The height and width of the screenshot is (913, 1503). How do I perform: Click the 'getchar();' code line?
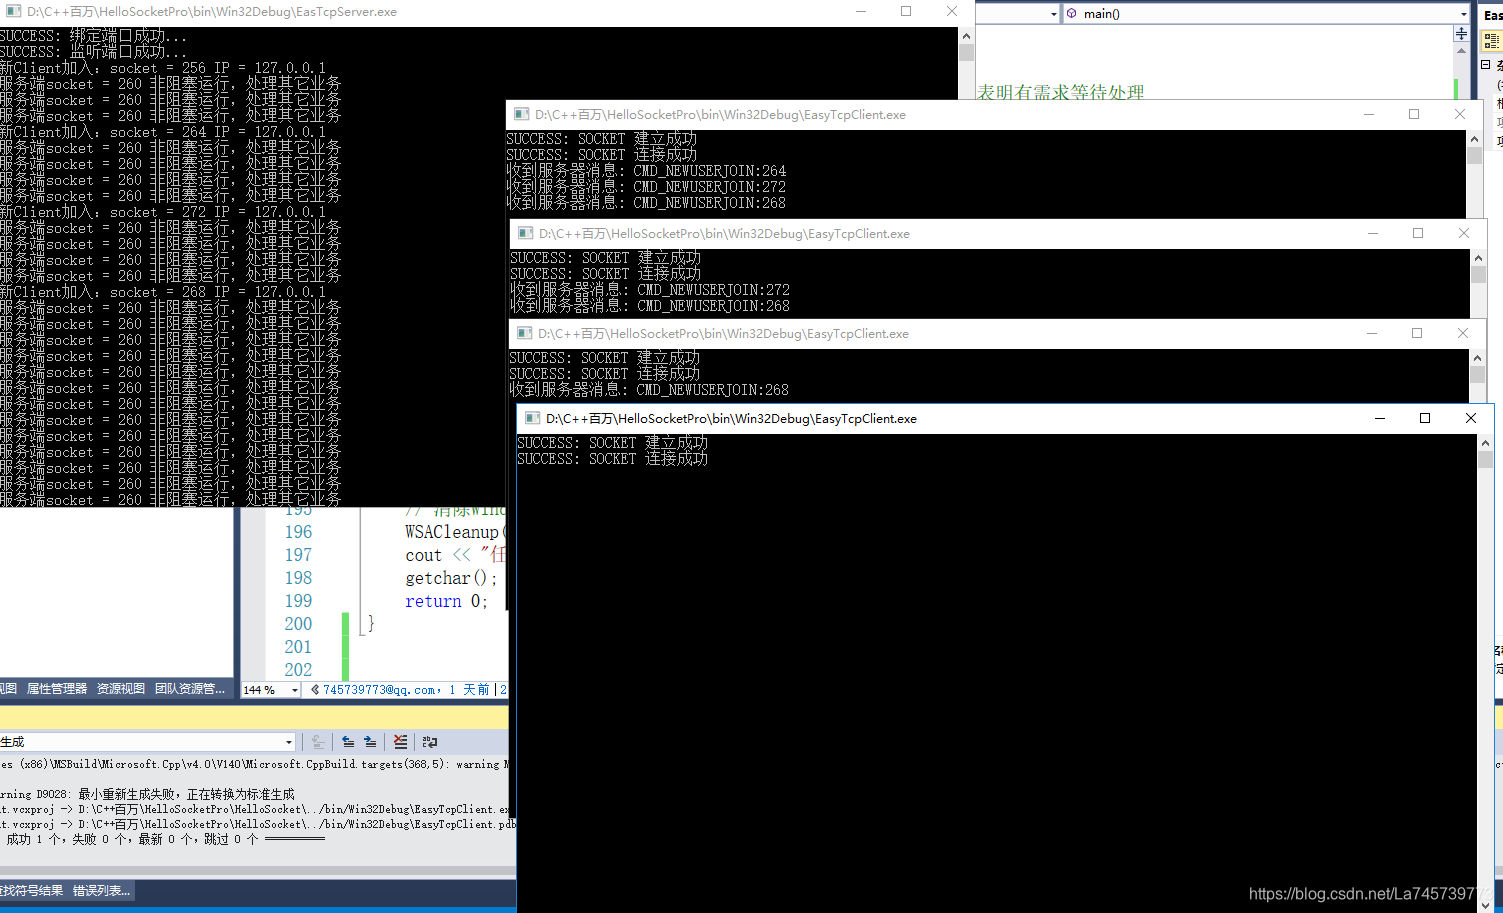click(x=450, y=578)
